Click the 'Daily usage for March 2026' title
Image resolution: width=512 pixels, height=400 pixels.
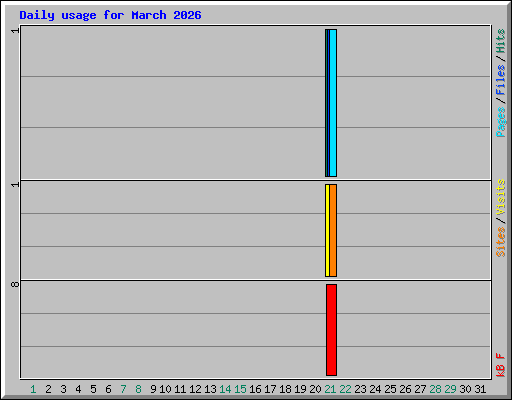pos(110,15)
